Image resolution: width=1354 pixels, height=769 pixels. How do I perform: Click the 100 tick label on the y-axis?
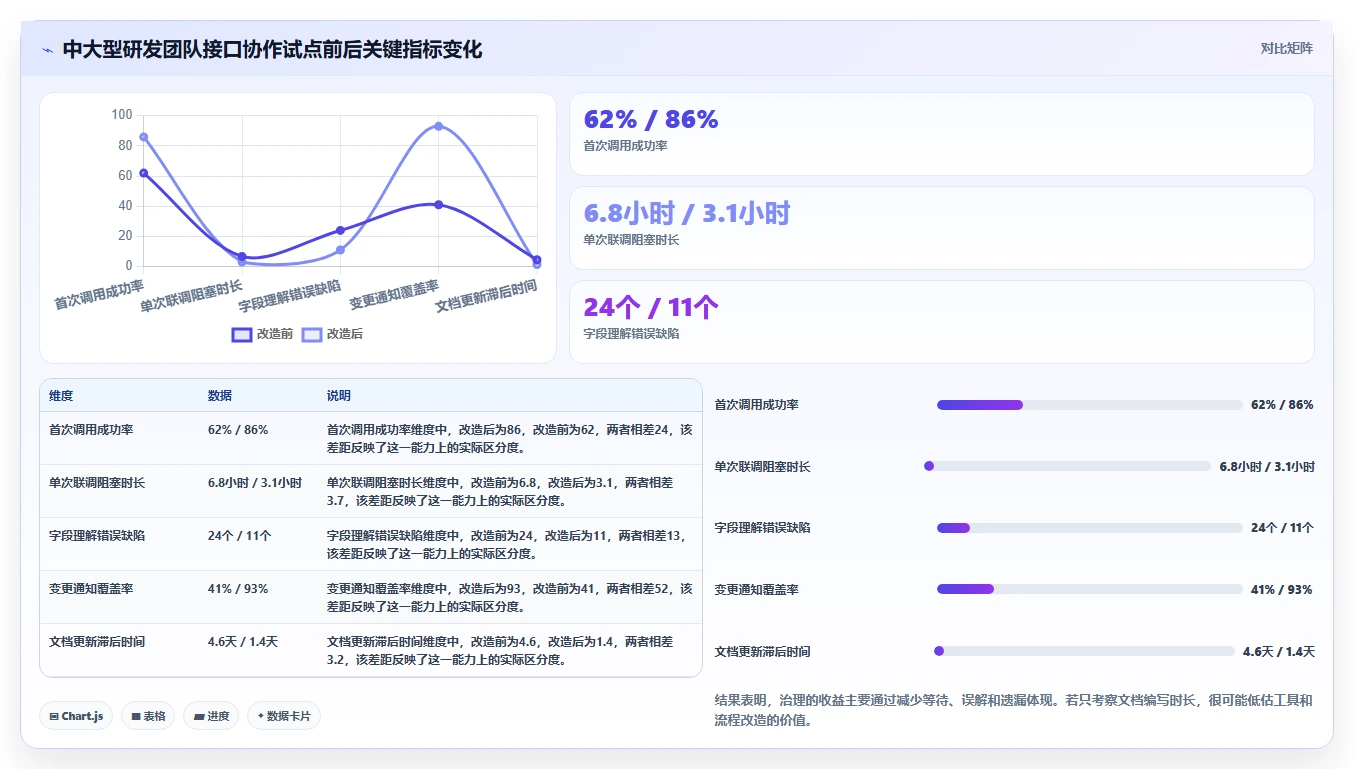[x=121, y=115]
